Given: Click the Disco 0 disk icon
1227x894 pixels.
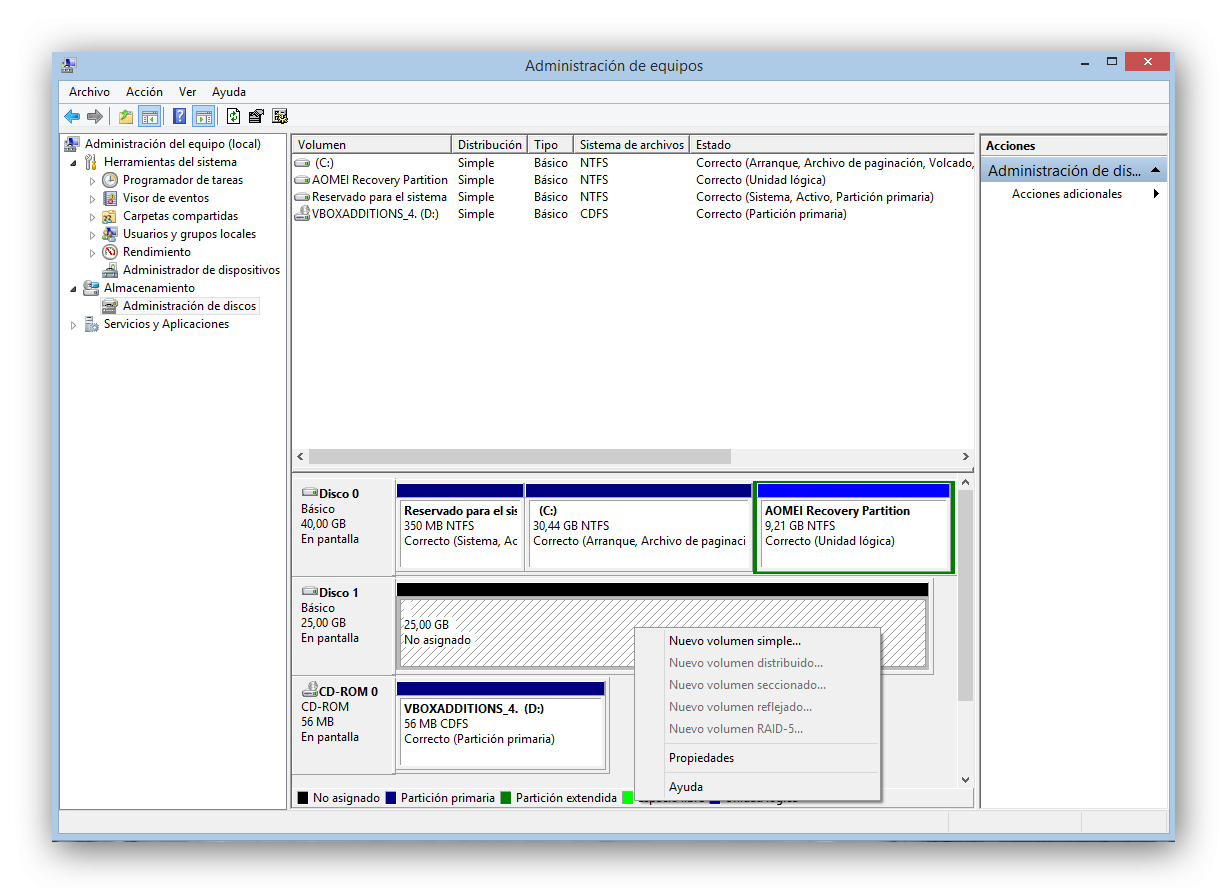Looking at the screenshot, I should (309, 493).
